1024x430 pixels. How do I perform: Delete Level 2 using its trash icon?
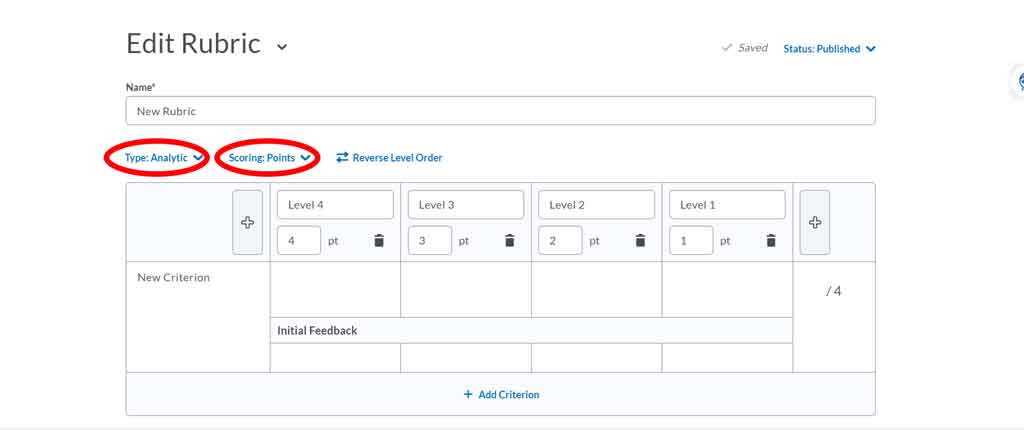pos(640,241)
